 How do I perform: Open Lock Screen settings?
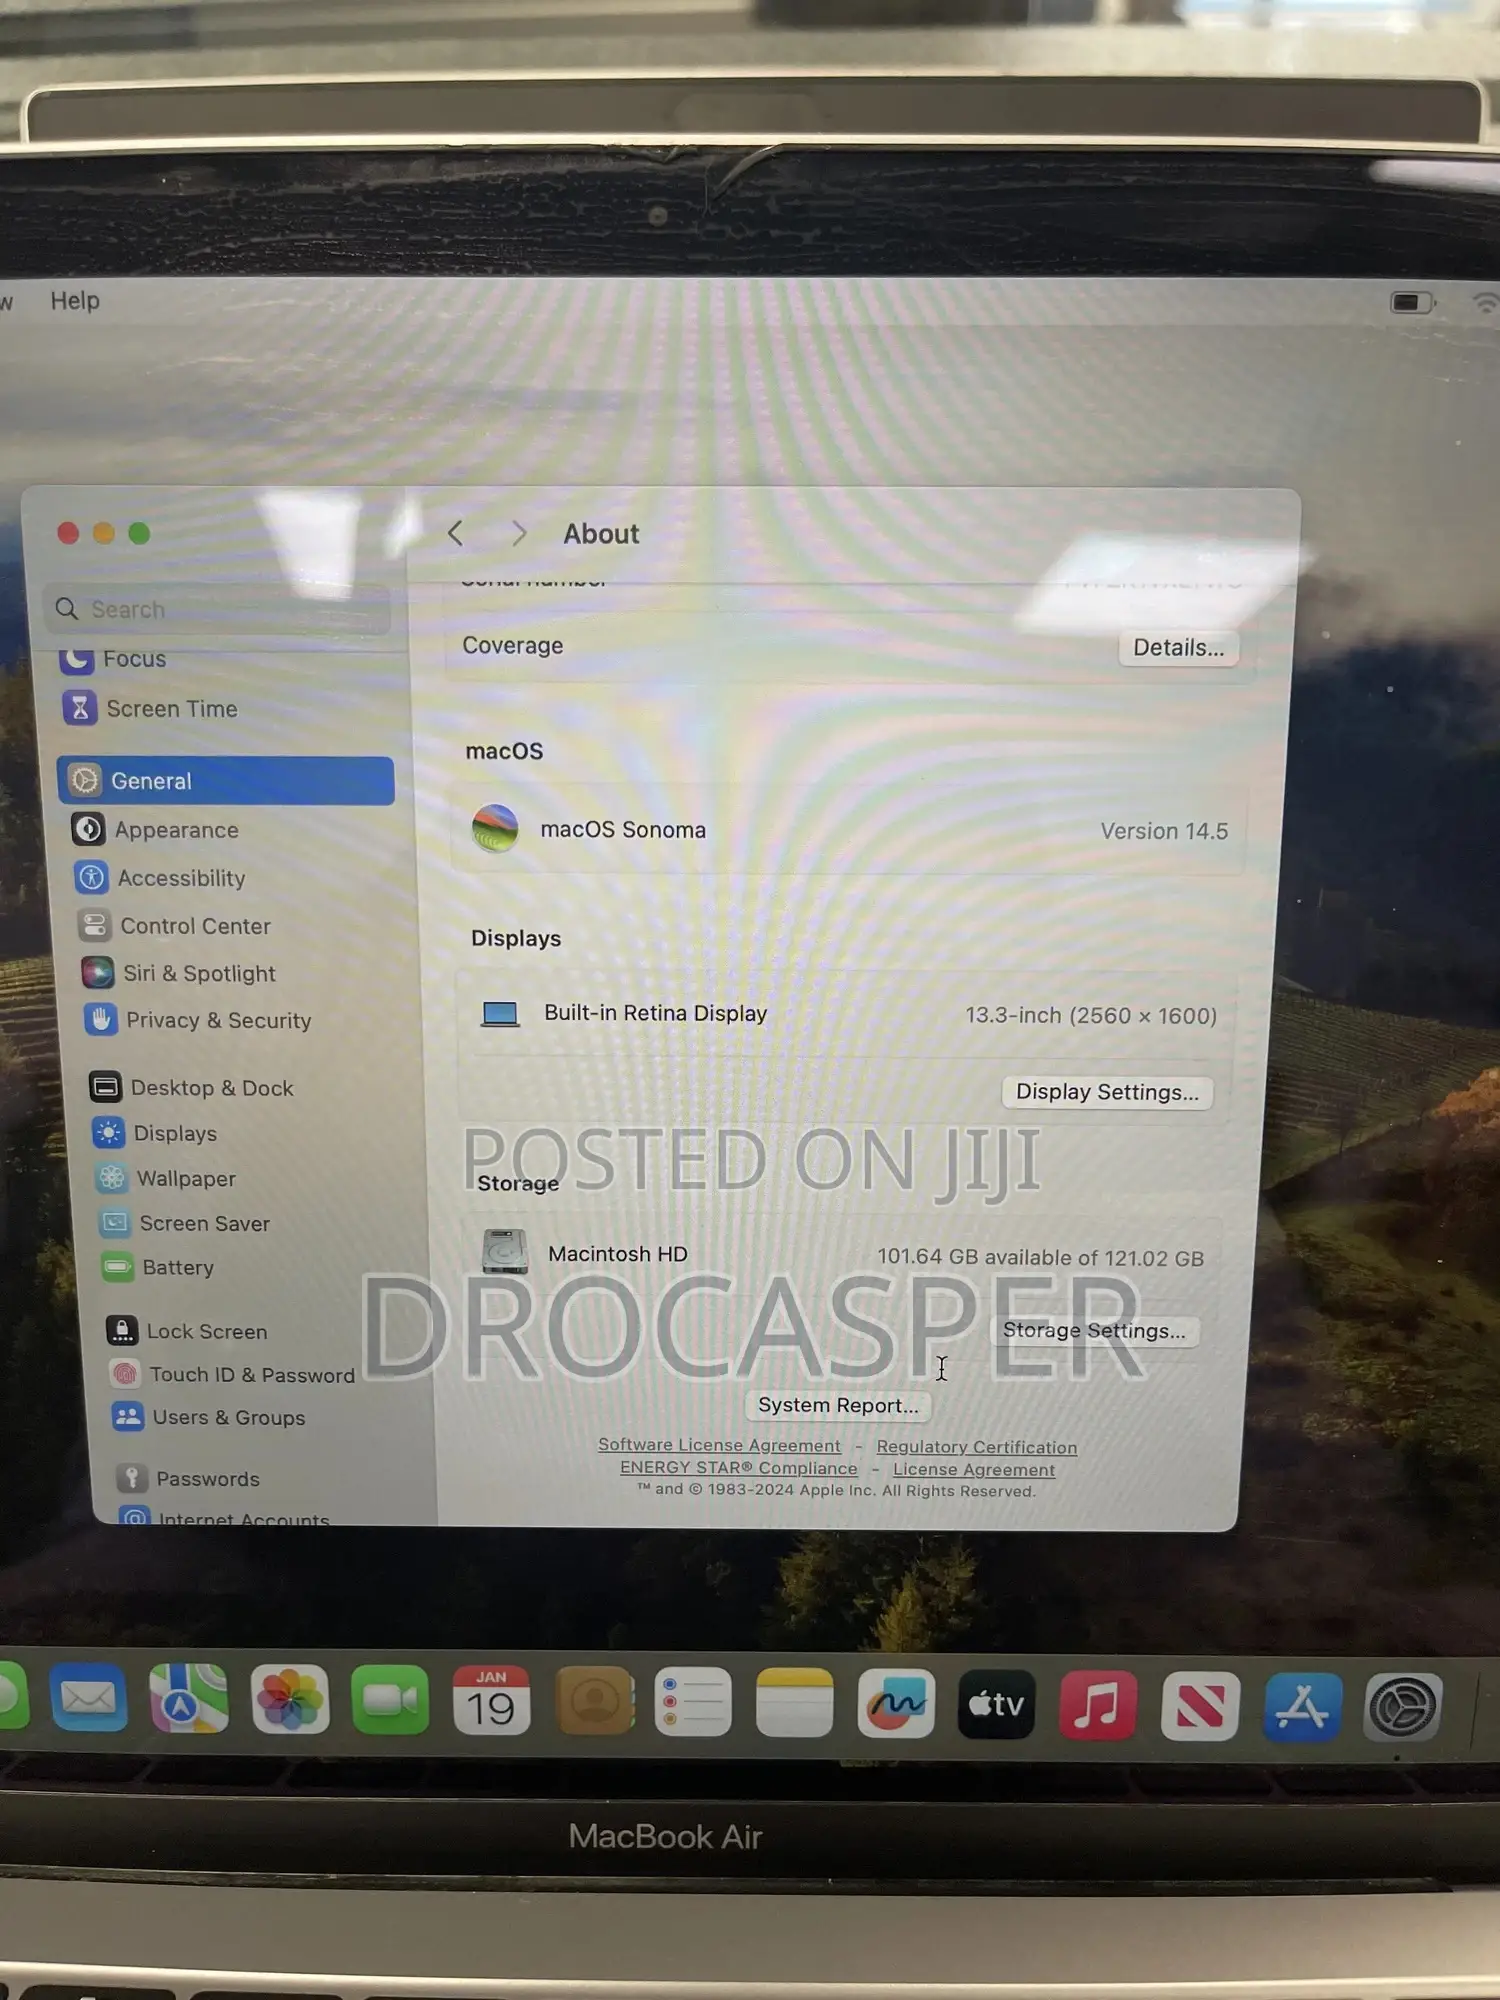(186, 1331)
